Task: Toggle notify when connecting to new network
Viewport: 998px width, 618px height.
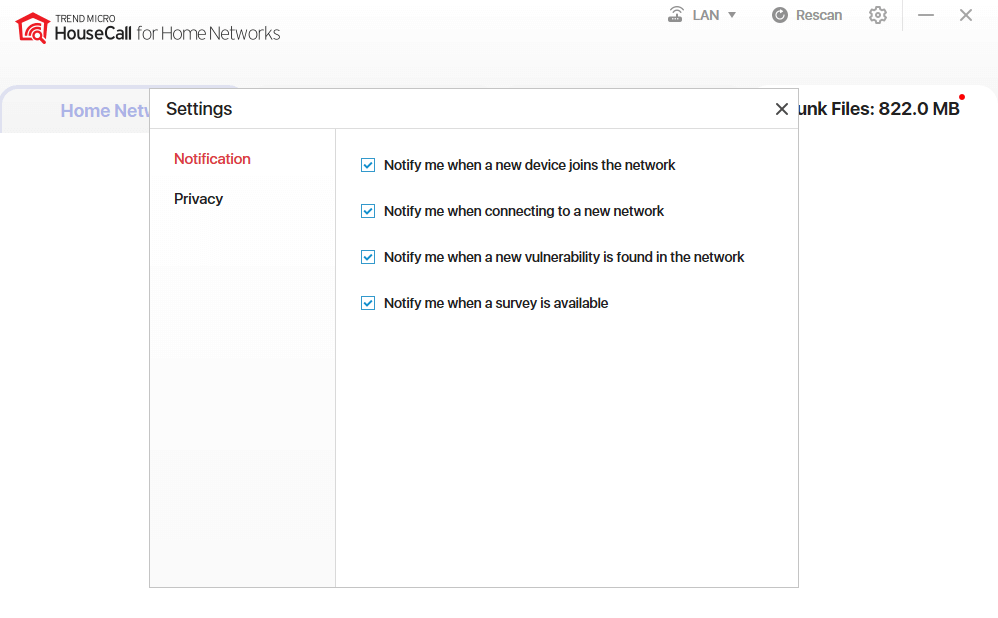Action: [368, 211]
